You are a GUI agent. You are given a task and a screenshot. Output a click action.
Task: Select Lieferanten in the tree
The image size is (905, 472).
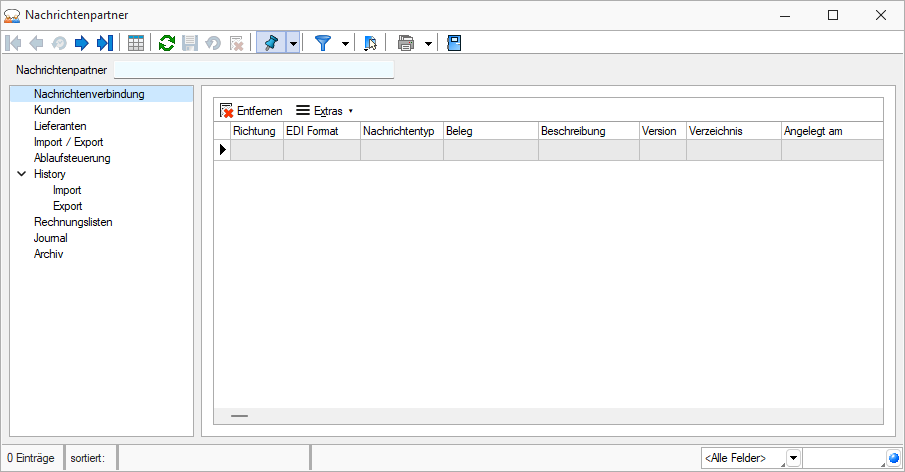click(60, 126)
